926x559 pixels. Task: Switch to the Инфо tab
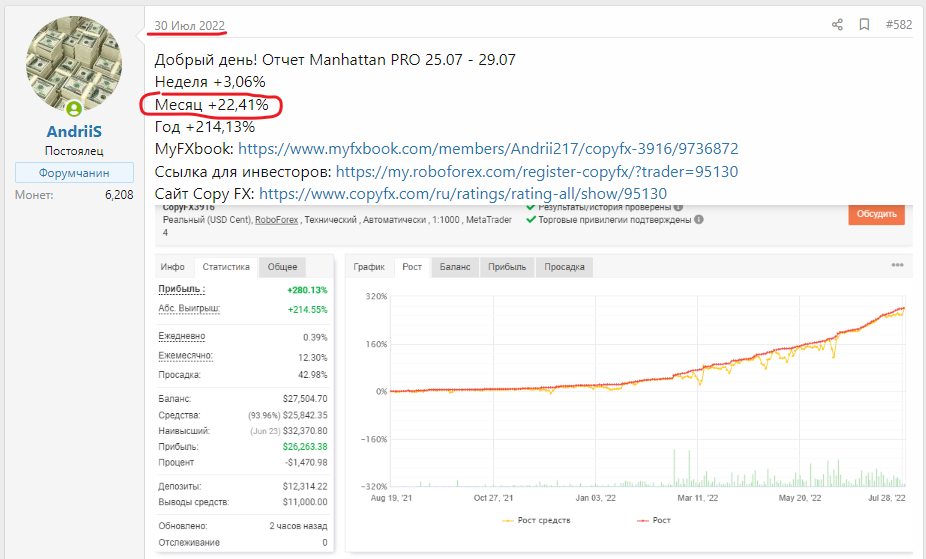(172, 267)
